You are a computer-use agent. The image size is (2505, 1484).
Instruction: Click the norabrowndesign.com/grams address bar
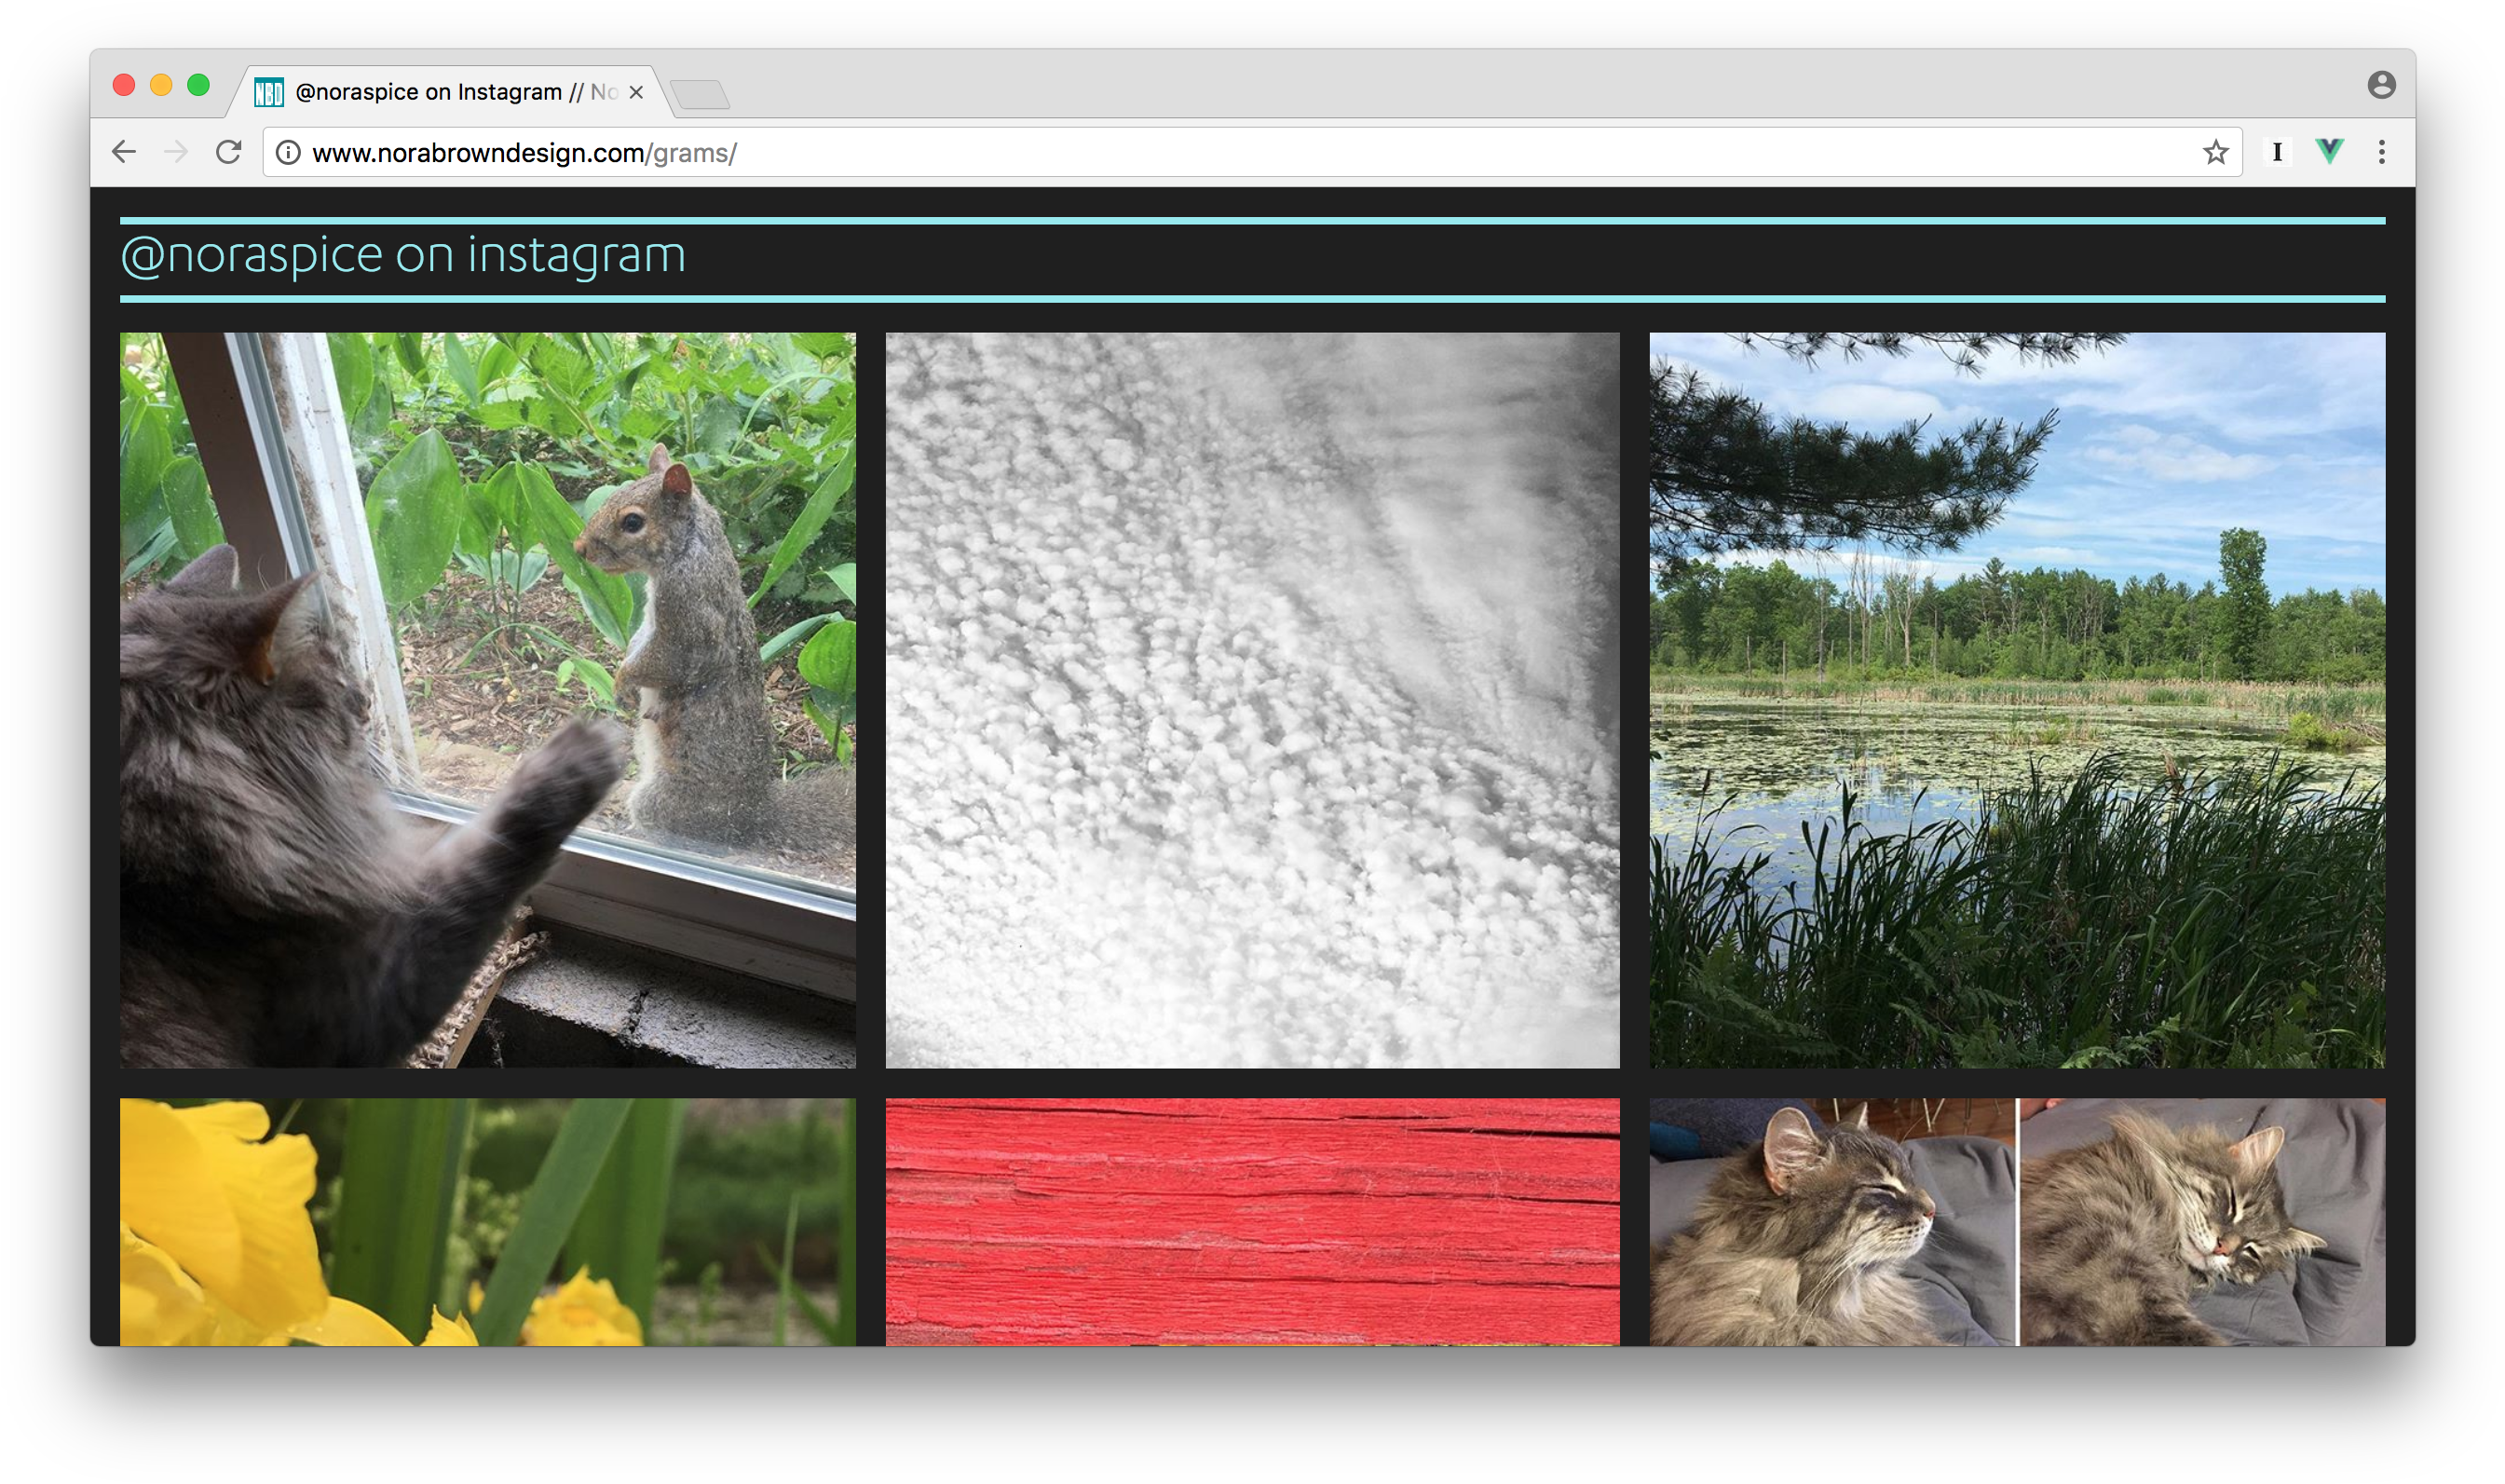point(1250,152)
